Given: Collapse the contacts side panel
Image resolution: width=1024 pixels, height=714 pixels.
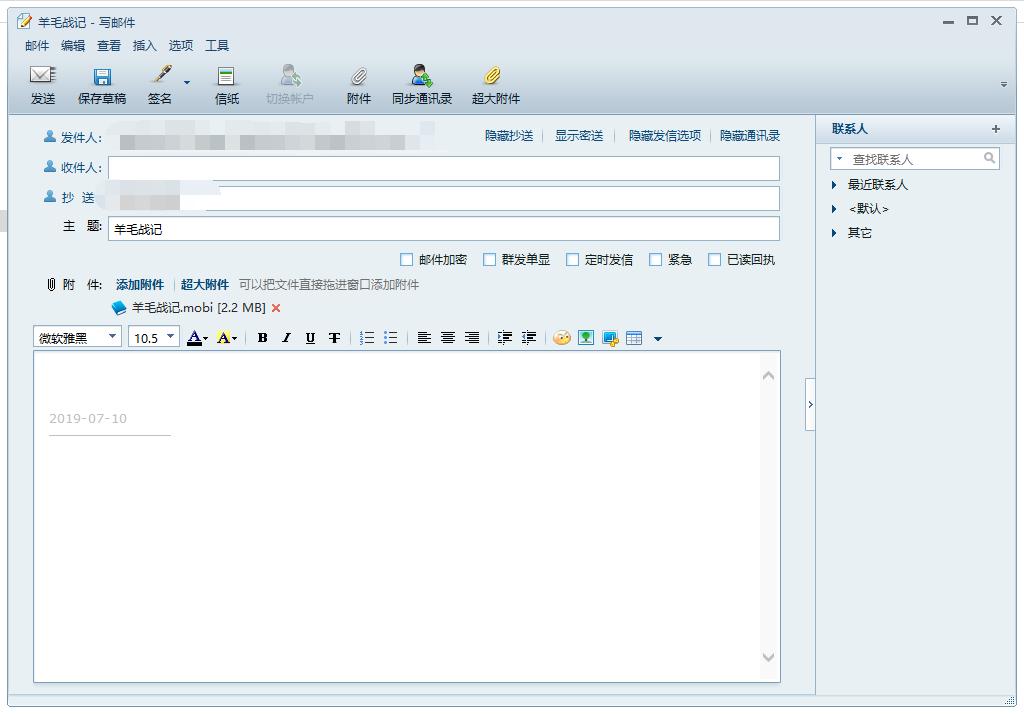Looking at the screenshot, I should click(x=810, y=404).
